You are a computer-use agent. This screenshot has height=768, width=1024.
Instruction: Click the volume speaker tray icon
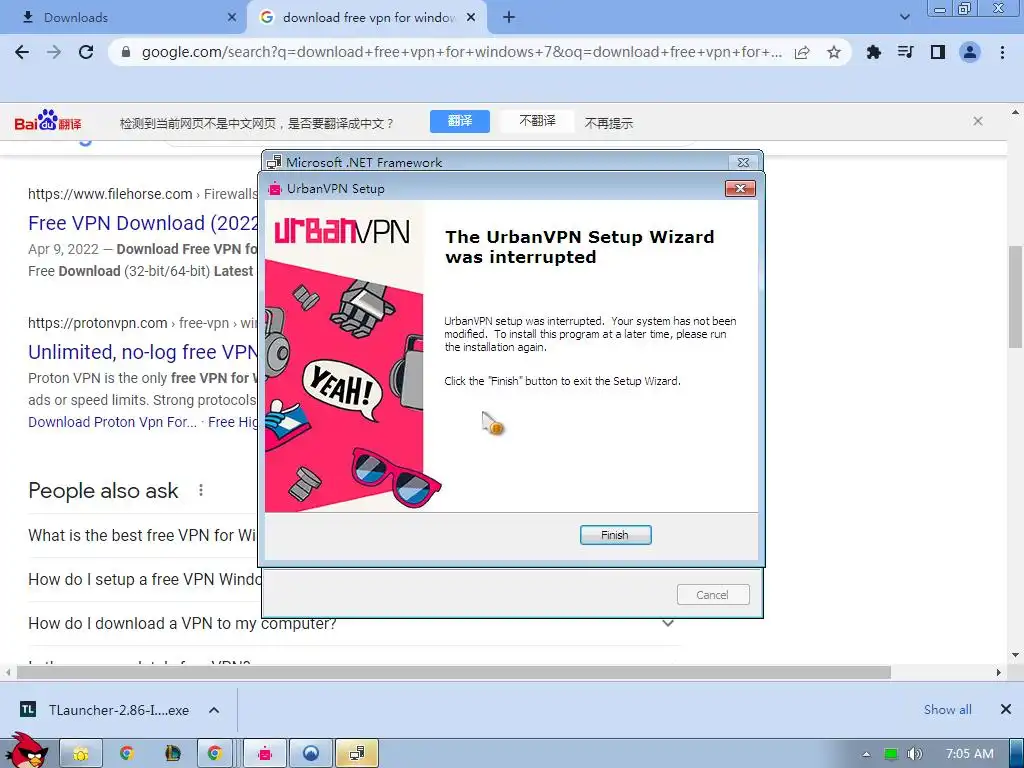point(915,754)
